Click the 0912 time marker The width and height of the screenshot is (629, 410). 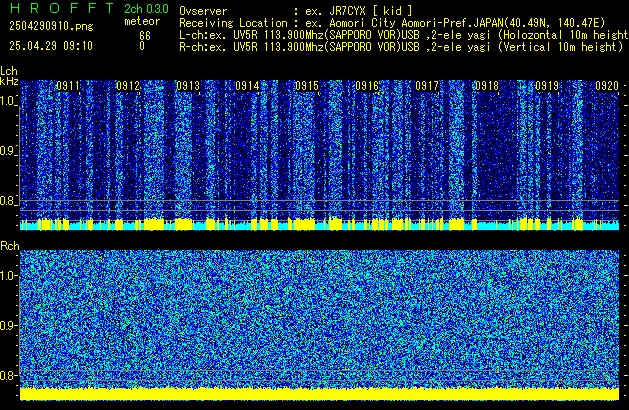[x=128, y=86]
